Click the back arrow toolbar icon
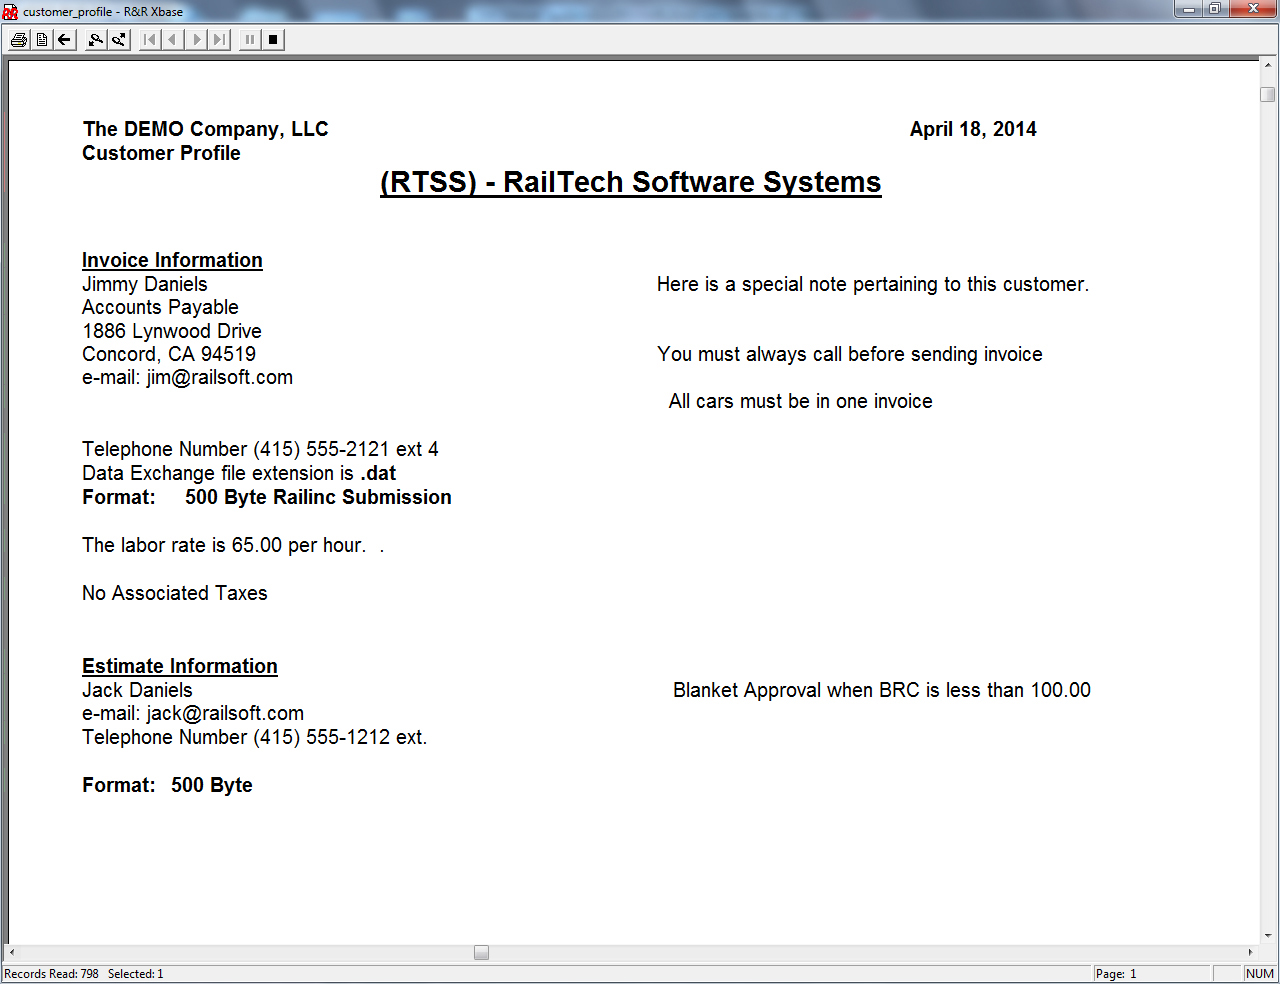This screenshot has height=984, width=1280. [65, 40]
